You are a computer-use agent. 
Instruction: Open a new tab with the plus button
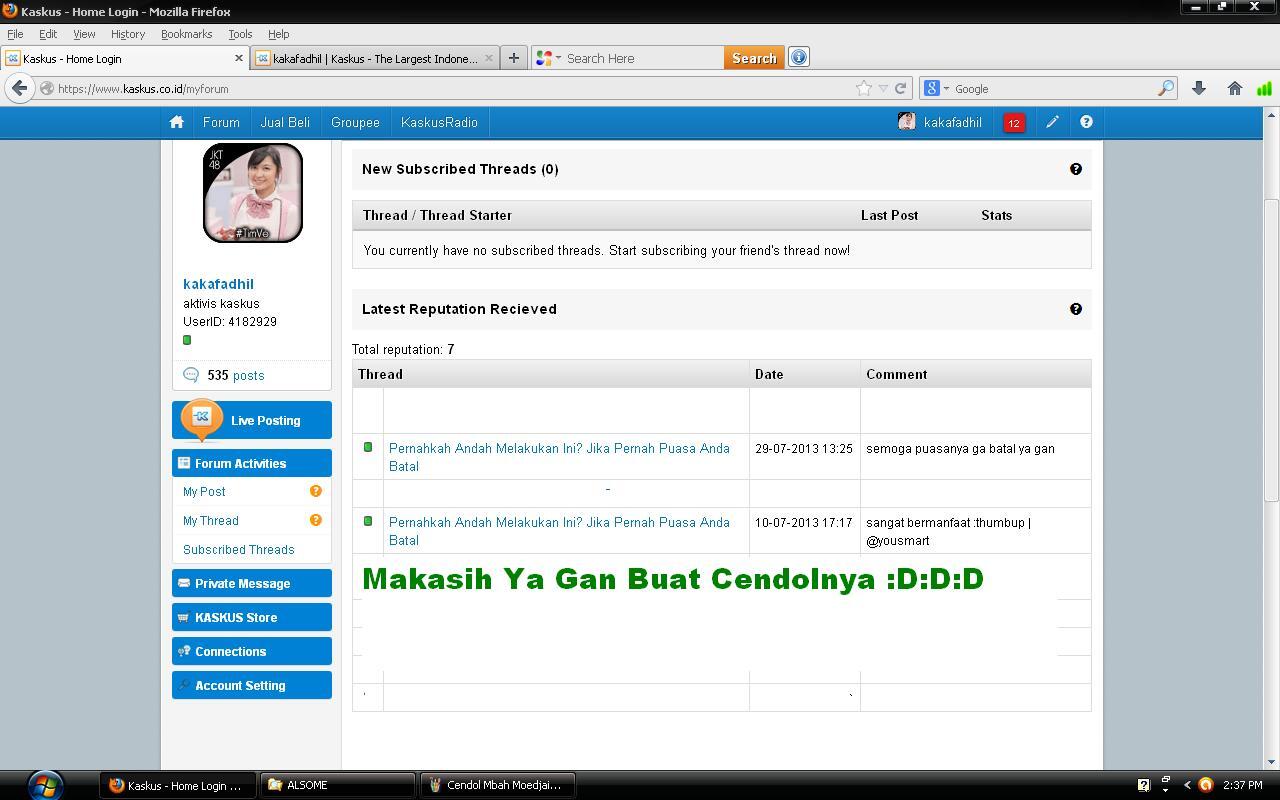coord(513,58)
